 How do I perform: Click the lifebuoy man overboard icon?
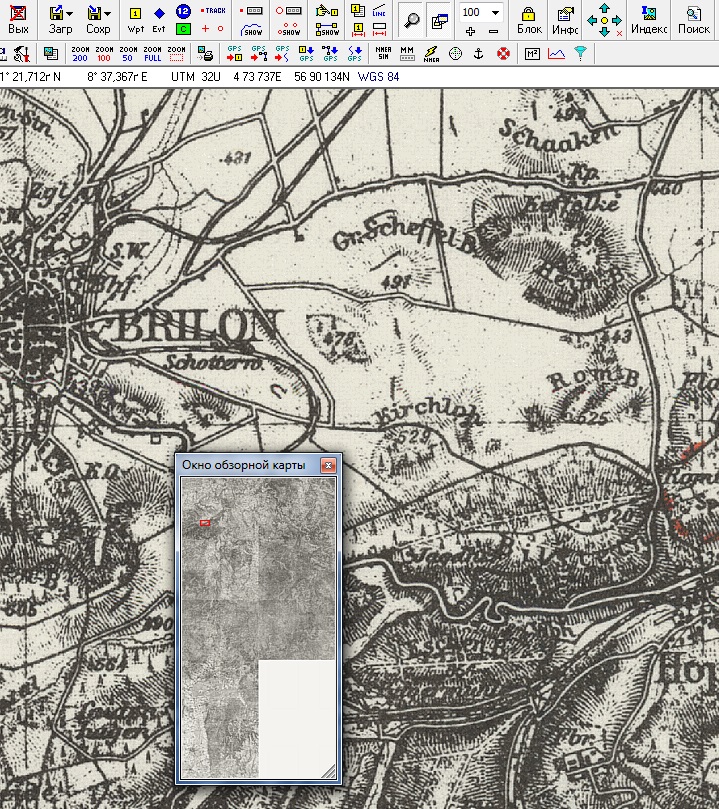point(503,53)
